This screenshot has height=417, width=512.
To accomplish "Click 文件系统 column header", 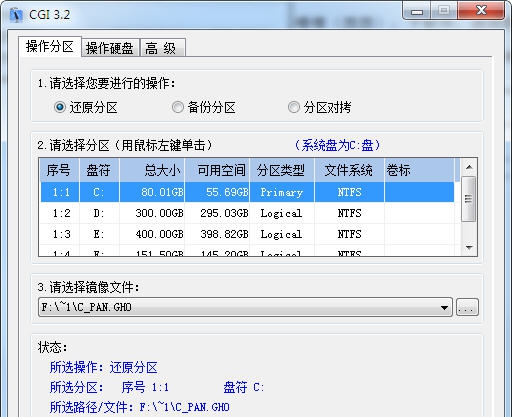I will click(349, 170).
